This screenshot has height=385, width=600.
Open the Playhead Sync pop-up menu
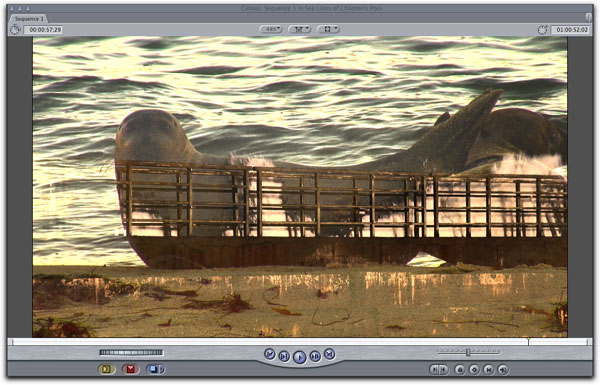pos(299,29)
